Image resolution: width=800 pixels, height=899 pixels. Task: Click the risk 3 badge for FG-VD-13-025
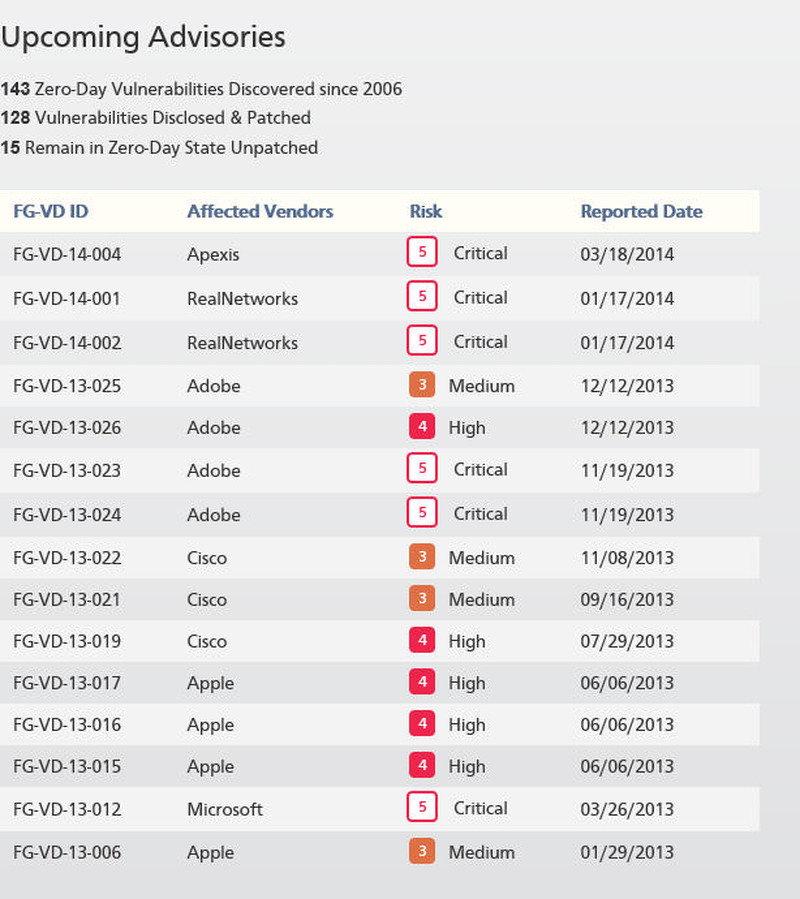point(422,385)
